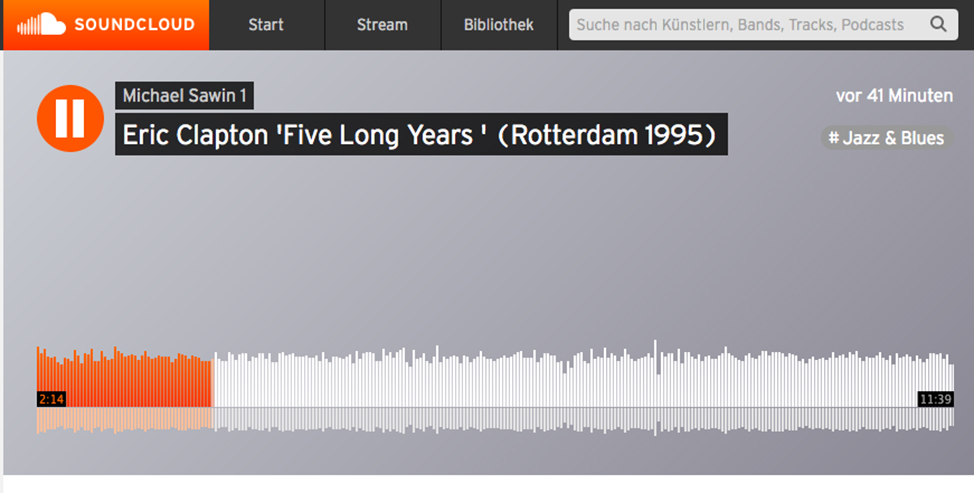974x493 pixels.
Task: Click the lower reflected part of the waveform
Action: [x=495, y=420]
